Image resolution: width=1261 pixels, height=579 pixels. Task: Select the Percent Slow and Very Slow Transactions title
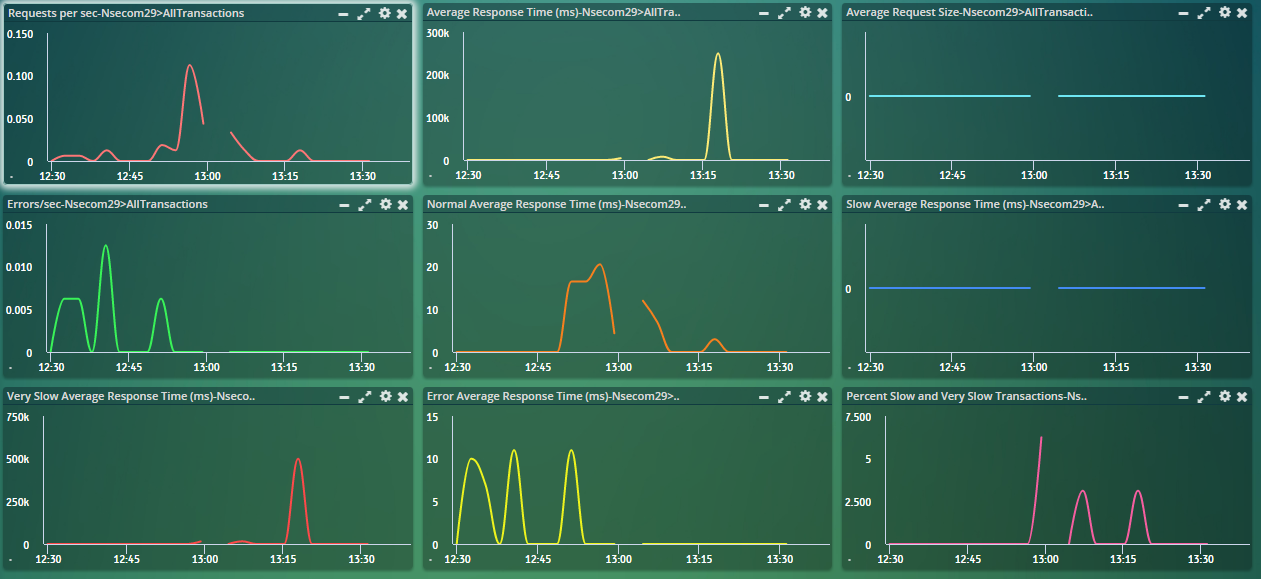(x=966, y=396)
